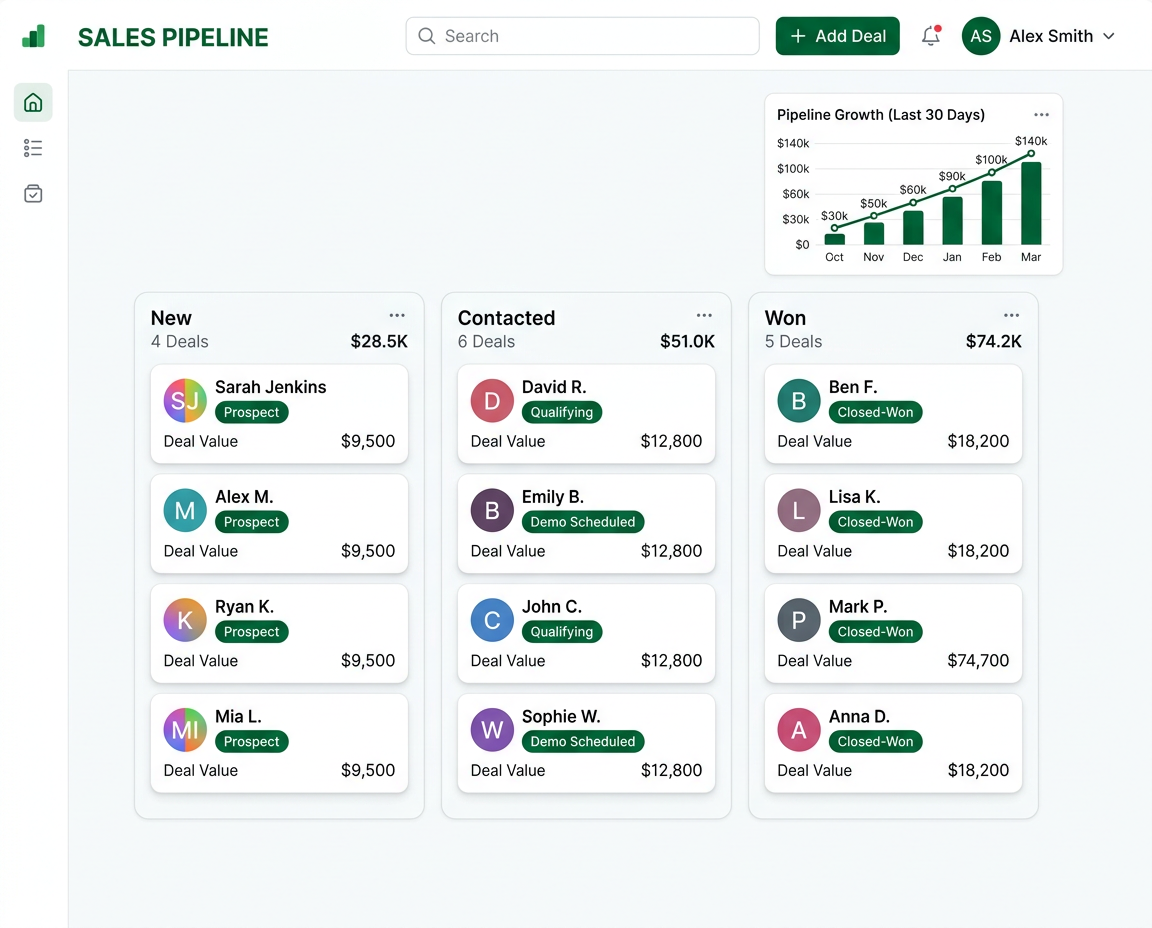The image size is (1152, 928).
Task: Click the Won column $74.2K total
Action: [993, 342]
